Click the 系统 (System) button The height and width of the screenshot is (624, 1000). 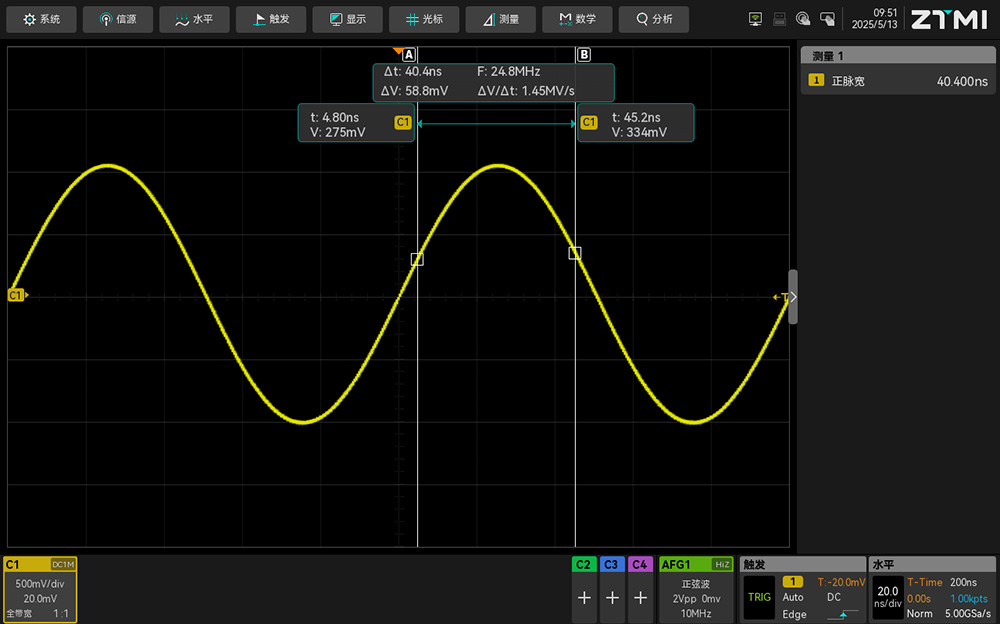click(42, 19)
